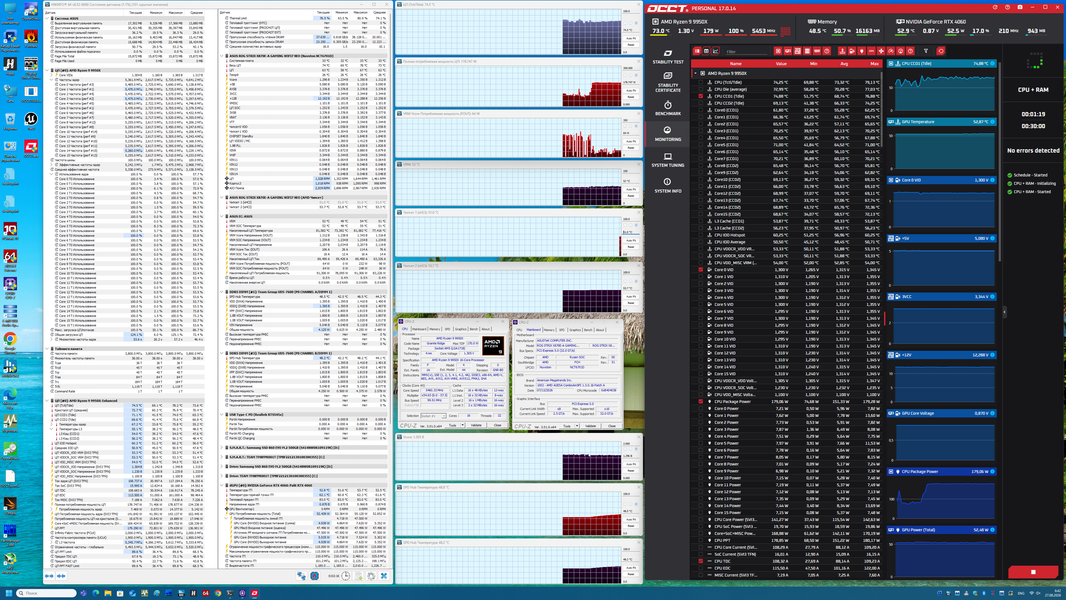Open Bench tab in left CPU-Z window
The image size is (1066, 600).
point(474,329)
